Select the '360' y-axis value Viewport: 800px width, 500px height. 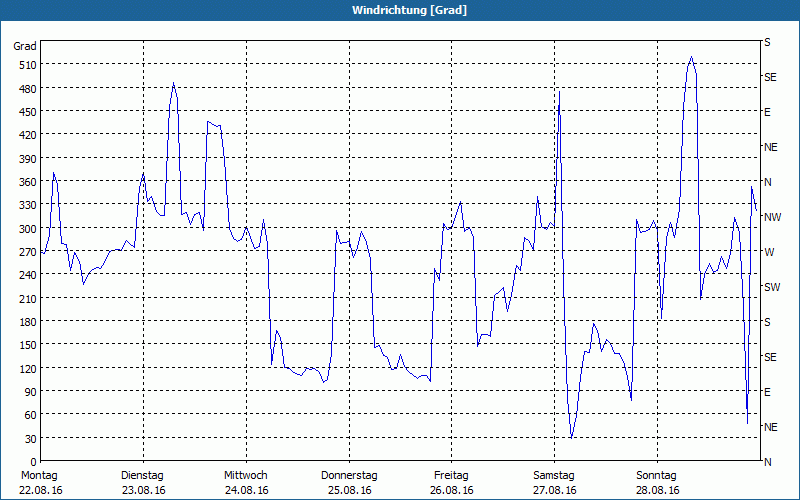point(28,182)
